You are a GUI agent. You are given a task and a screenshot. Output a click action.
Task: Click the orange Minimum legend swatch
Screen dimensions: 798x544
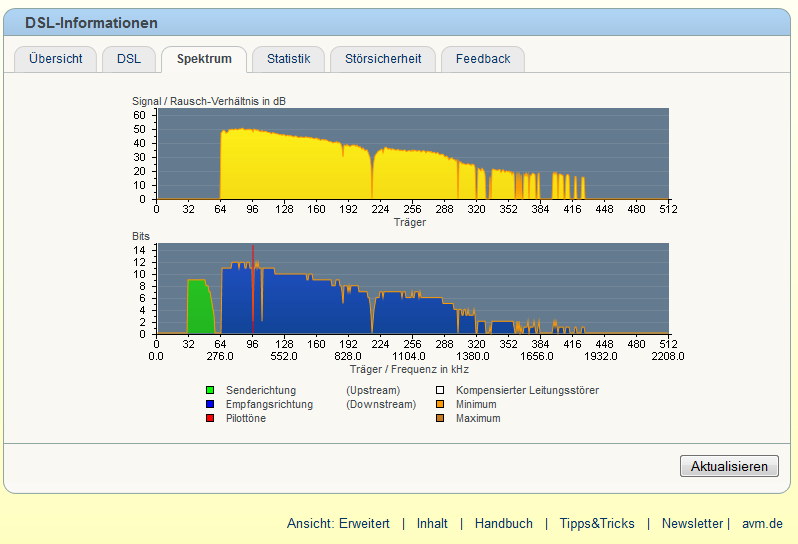440,404
